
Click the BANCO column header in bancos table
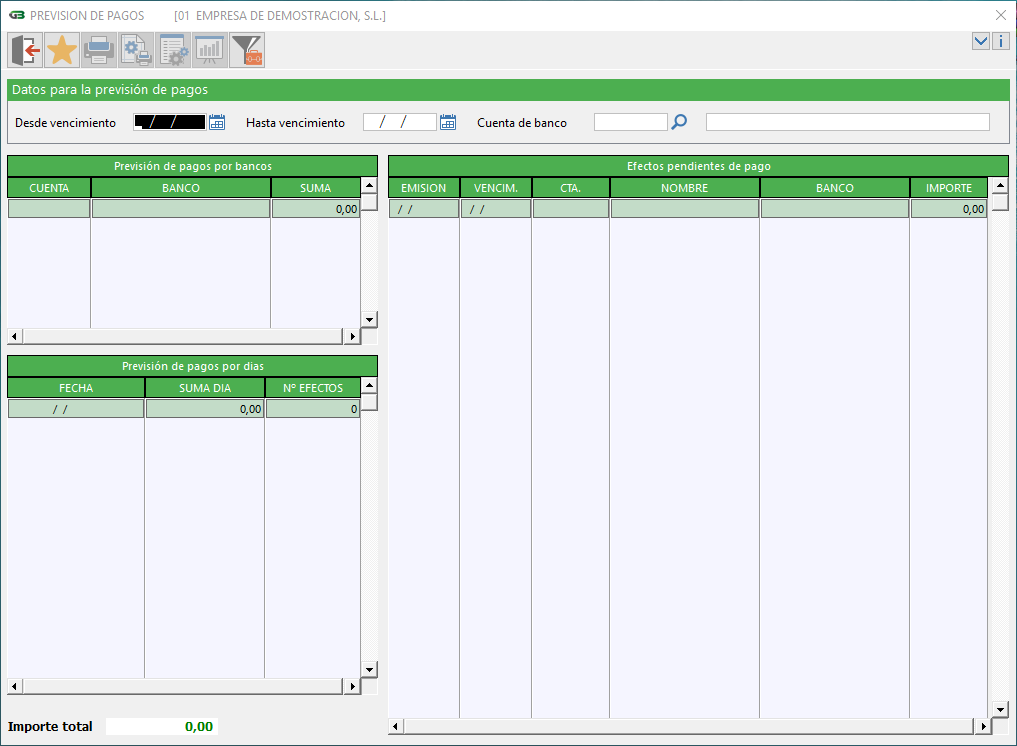click(x=181, y=188)
